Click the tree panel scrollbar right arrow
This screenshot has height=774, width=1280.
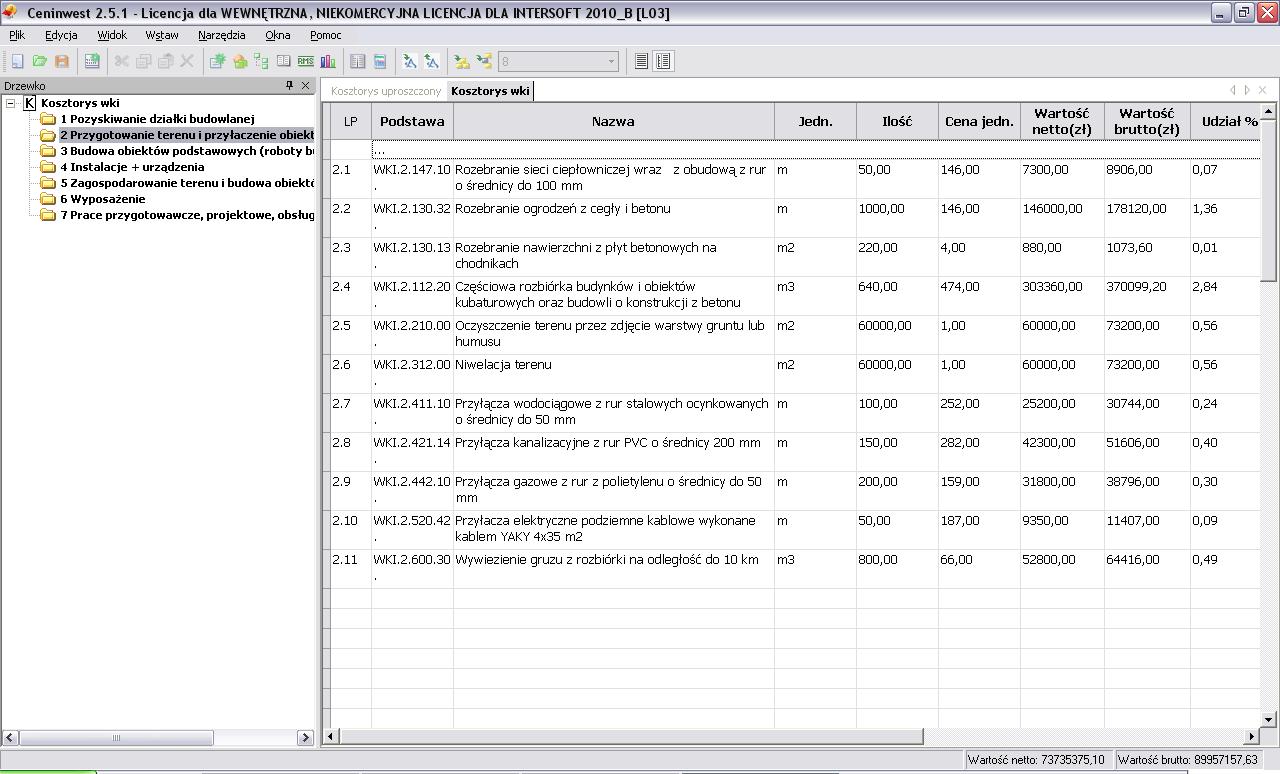306,738
